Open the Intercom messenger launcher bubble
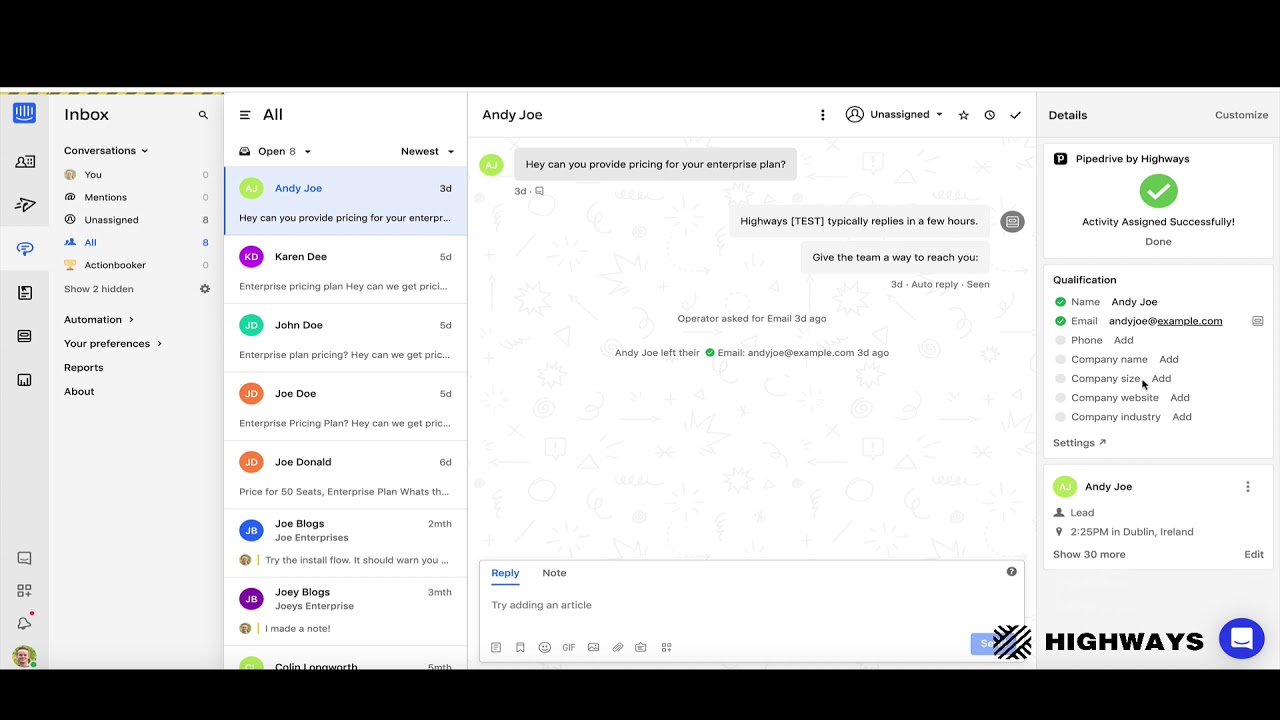The image size is (1280, 720). [1242, 639]
